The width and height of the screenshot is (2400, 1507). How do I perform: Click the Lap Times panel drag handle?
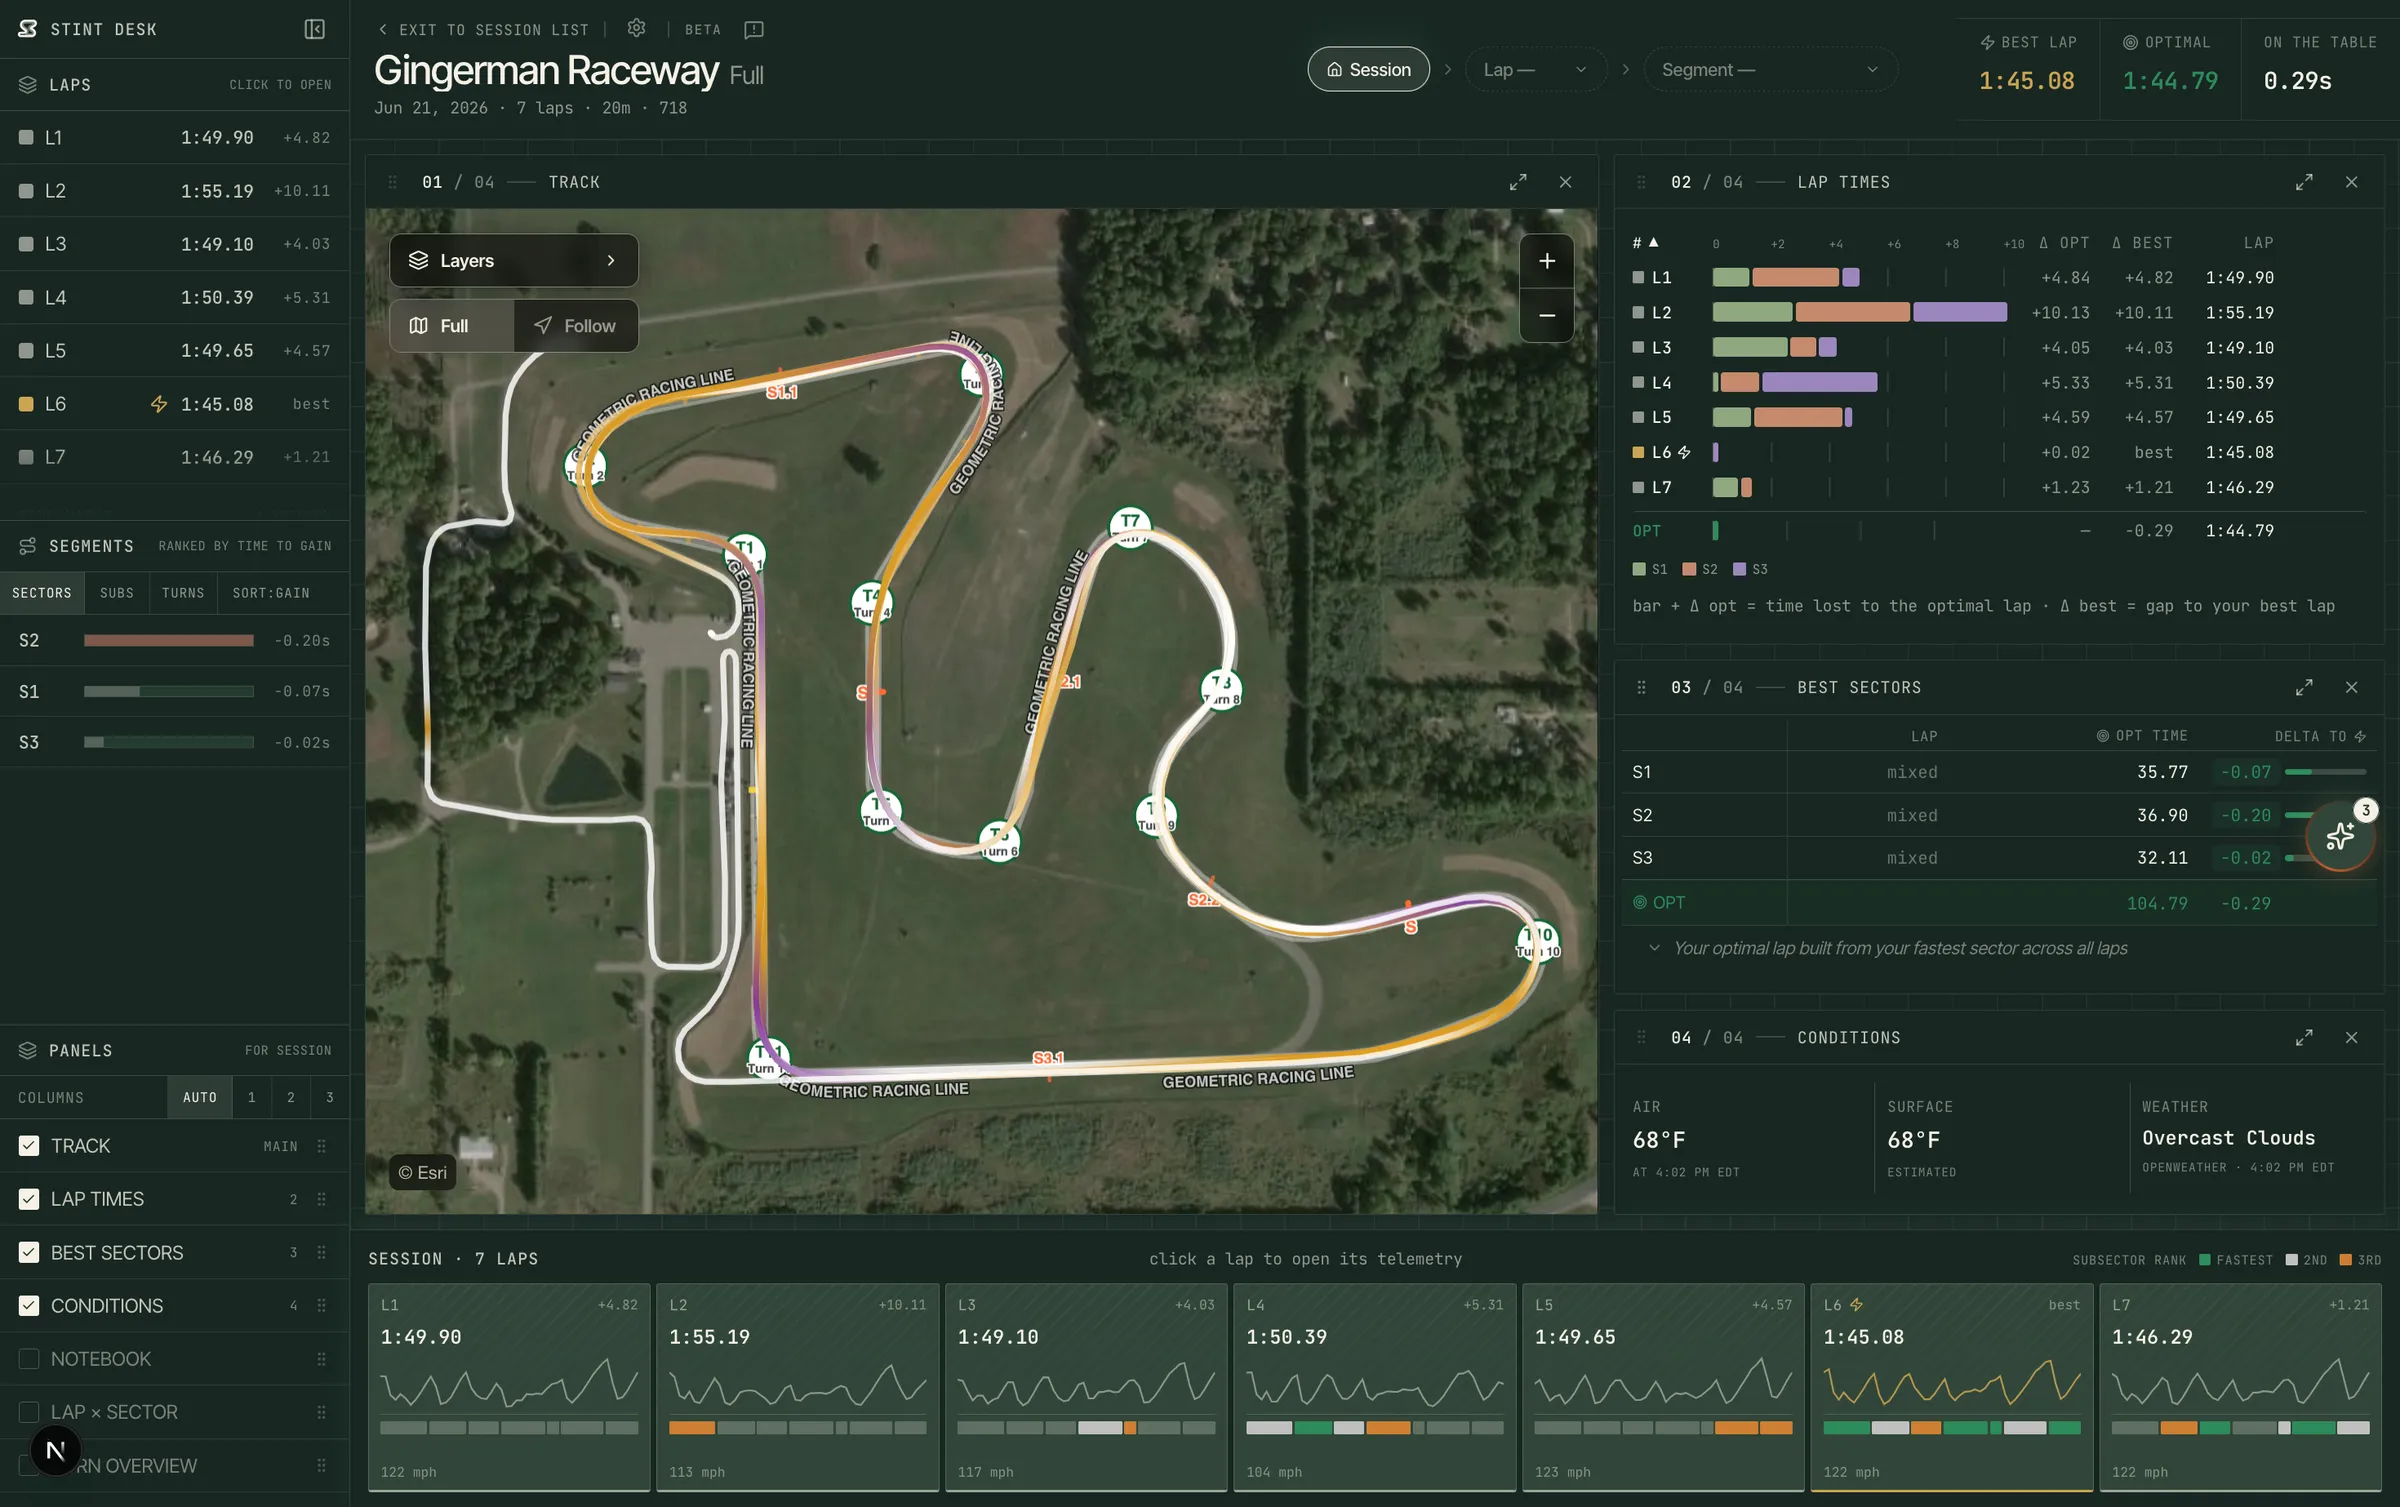click(x=1641, y=182)
